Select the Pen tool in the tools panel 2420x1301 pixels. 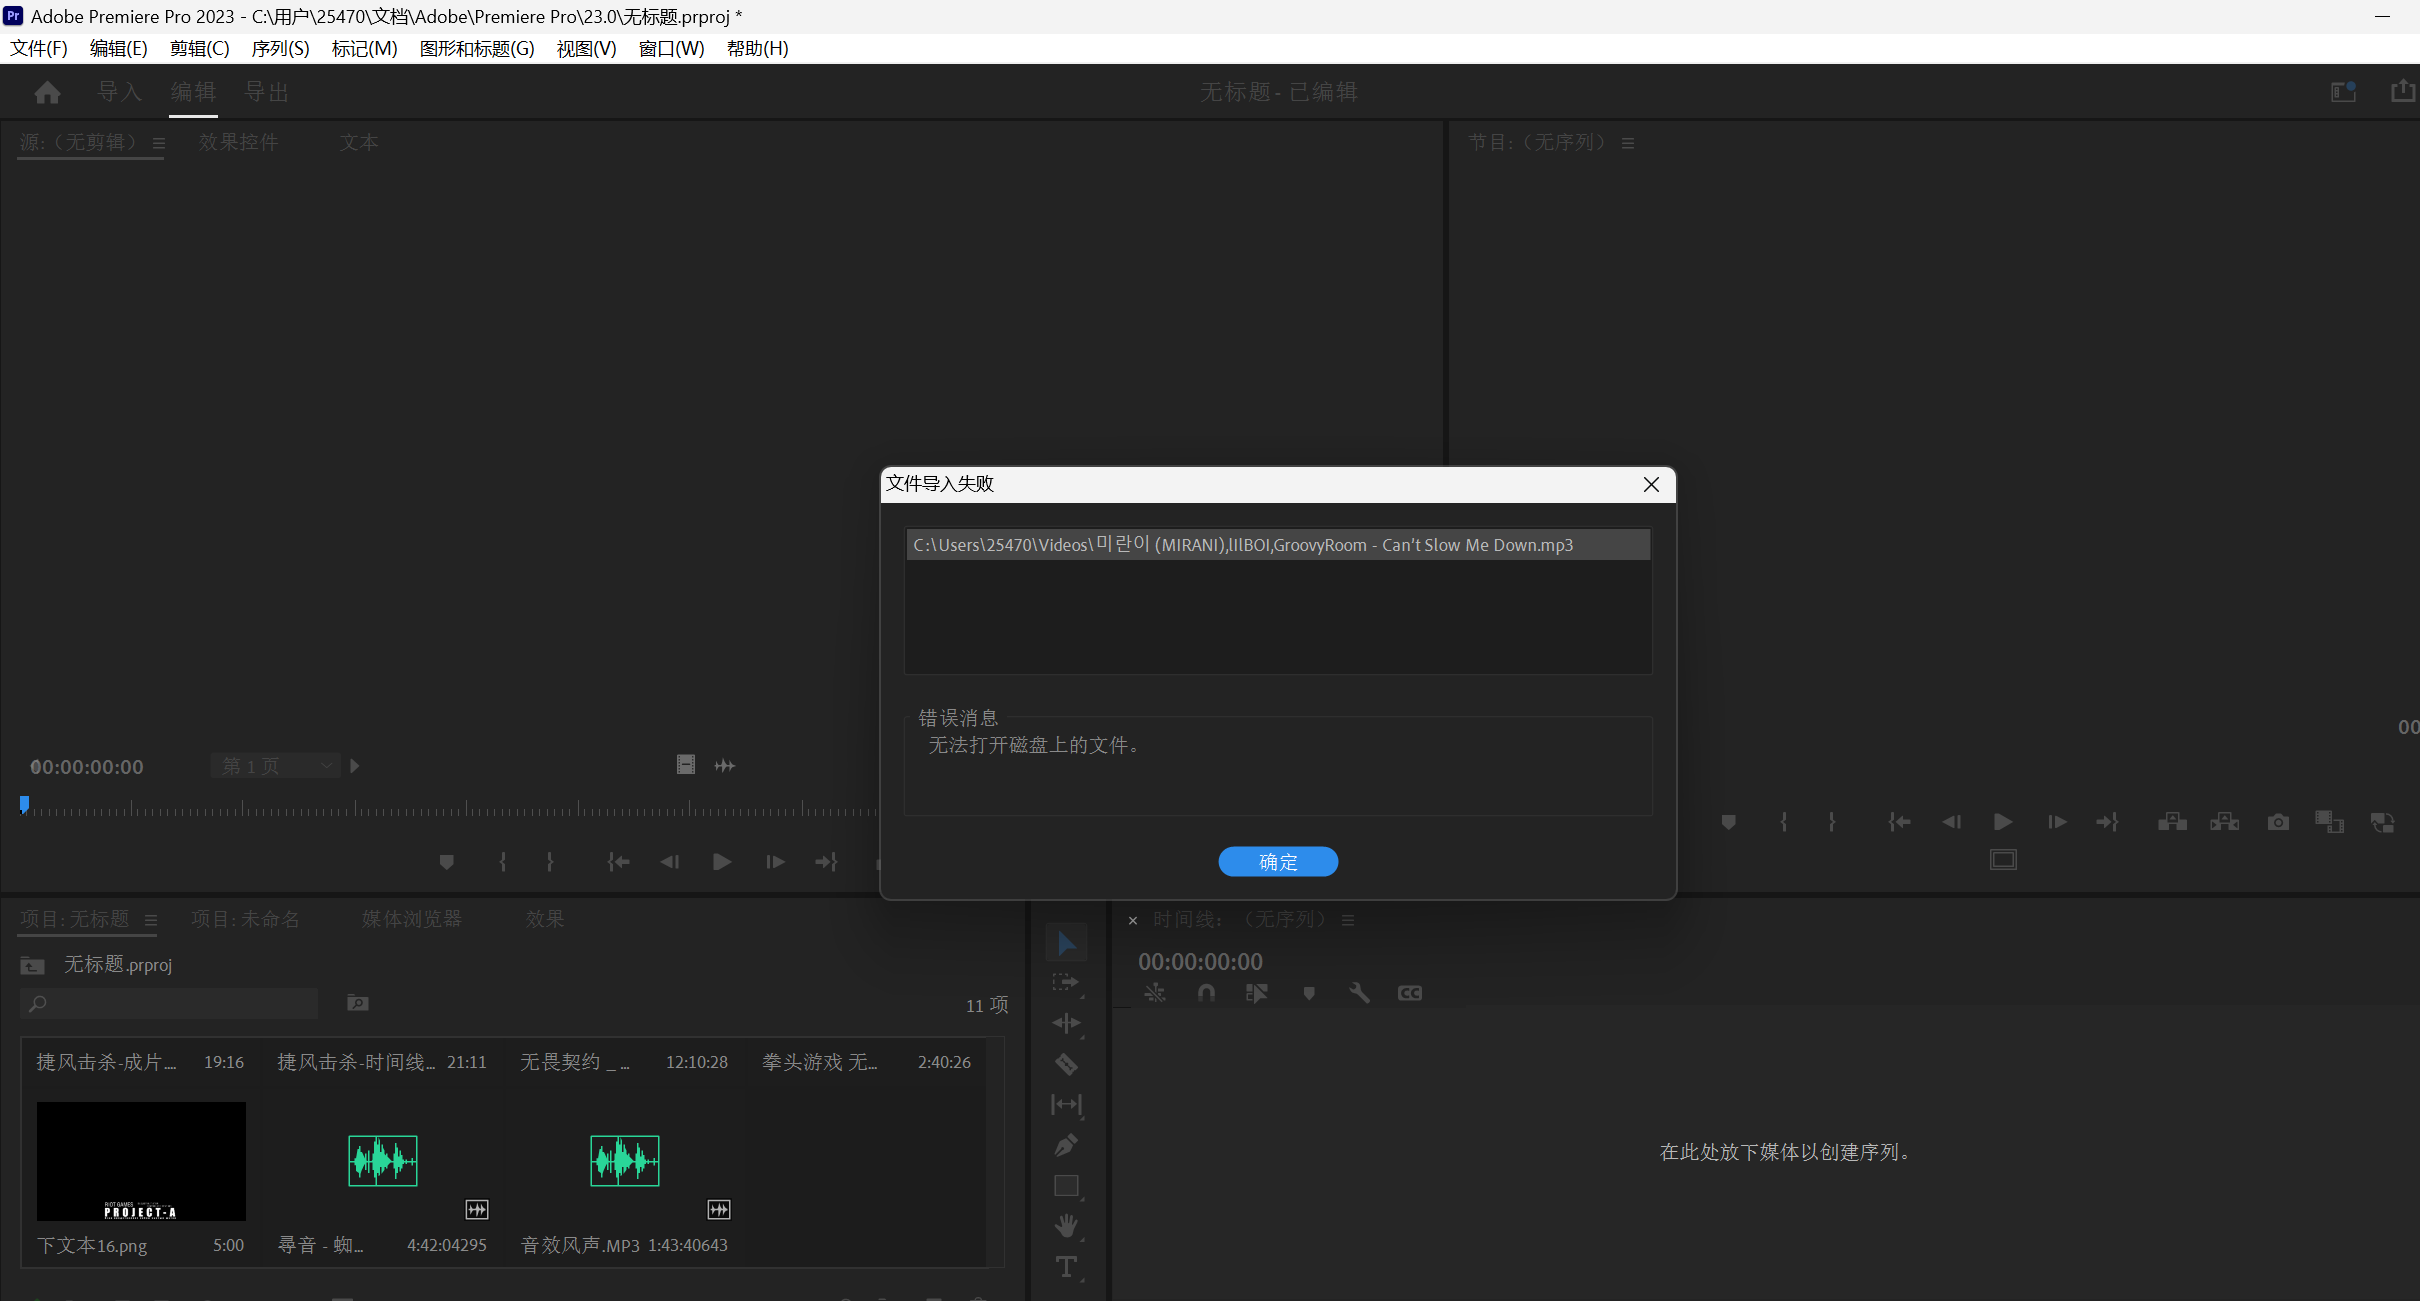pyautogui.click(x=1065, y=1144)
